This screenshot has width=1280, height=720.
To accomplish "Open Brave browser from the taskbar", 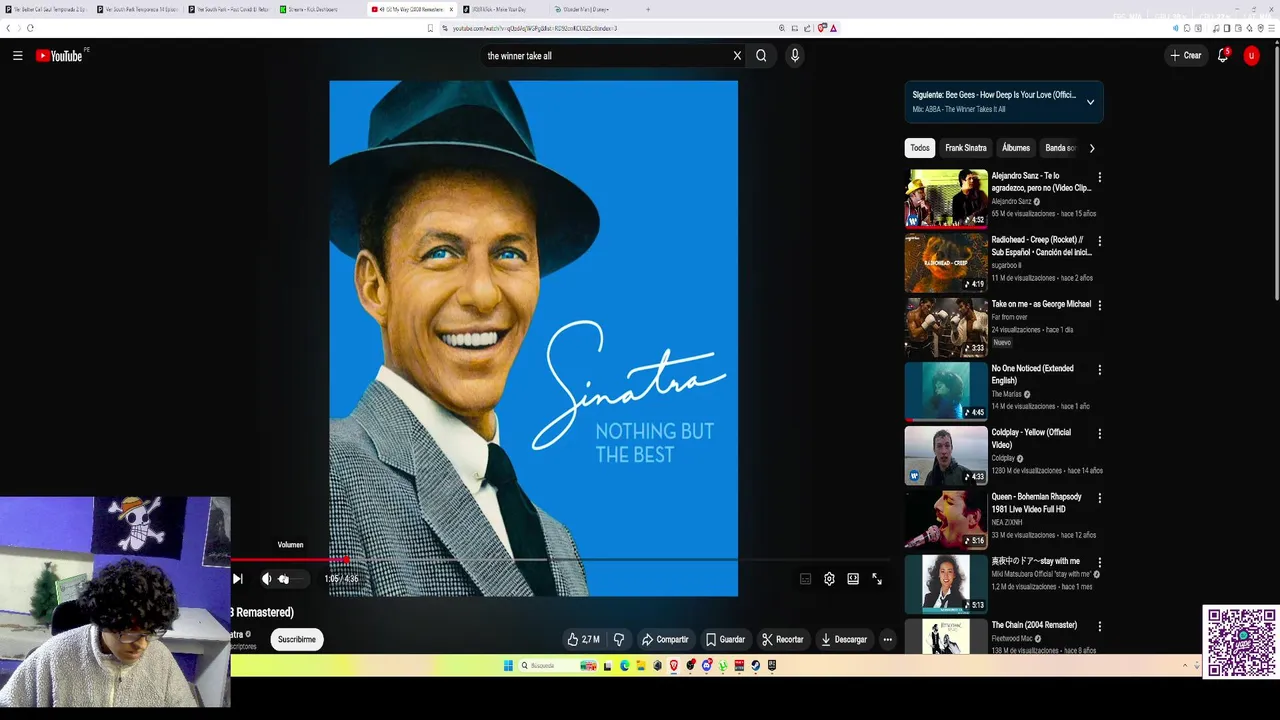I will 673,665.
